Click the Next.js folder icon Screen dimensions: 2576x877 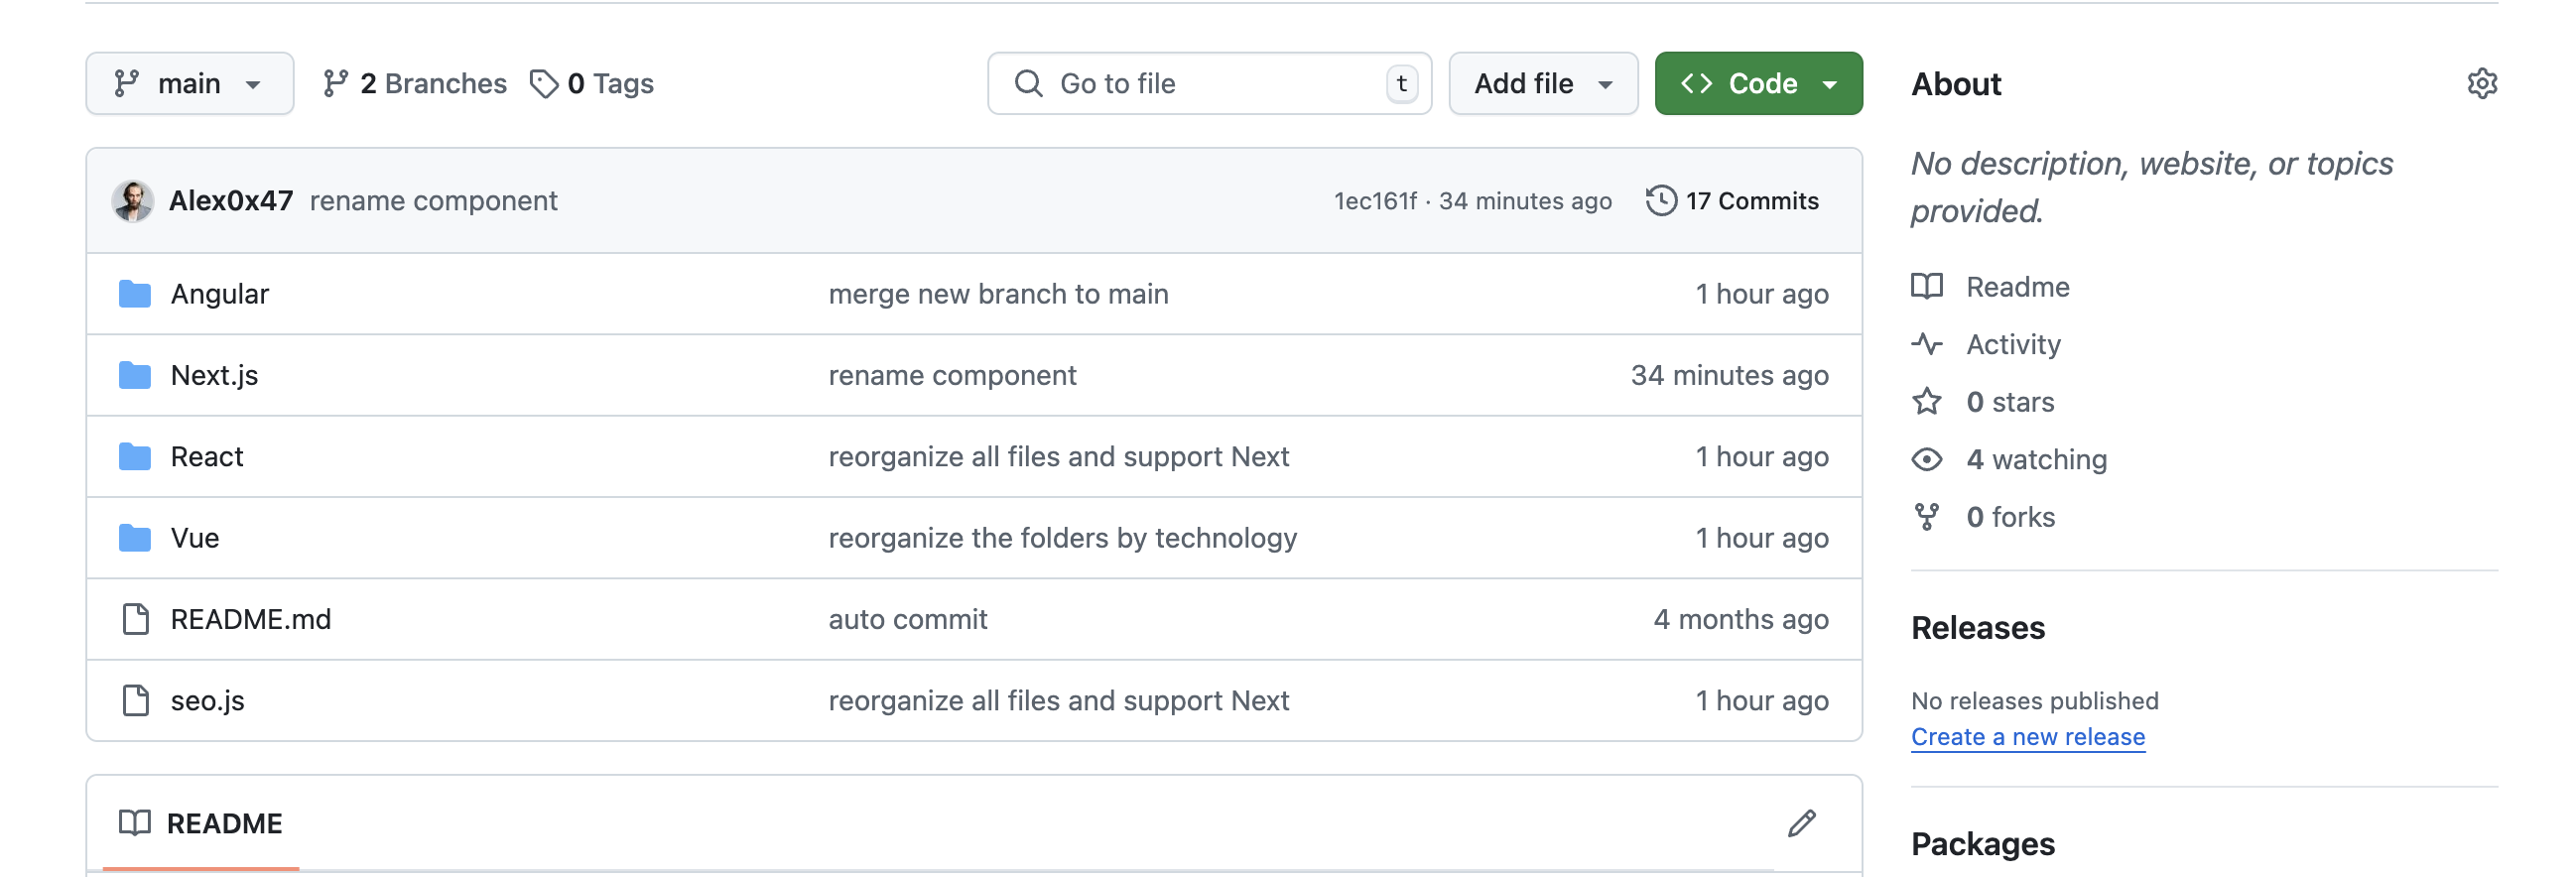point(134,375)
